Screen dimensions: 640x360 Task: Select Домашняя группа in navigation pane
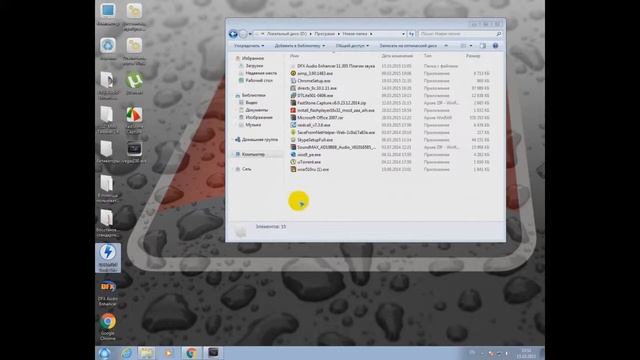(x=260, y=140)
